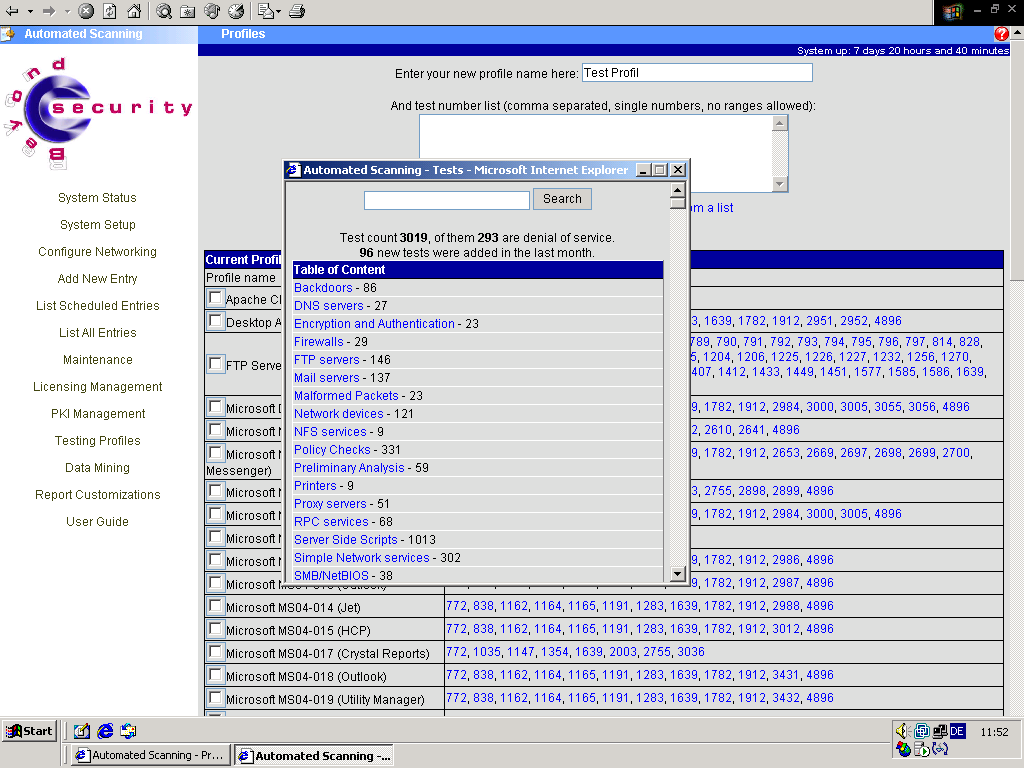
Task: Tick the Microsoft MS04-014 (Jet) checkbox
Action: tap(215, 606)
